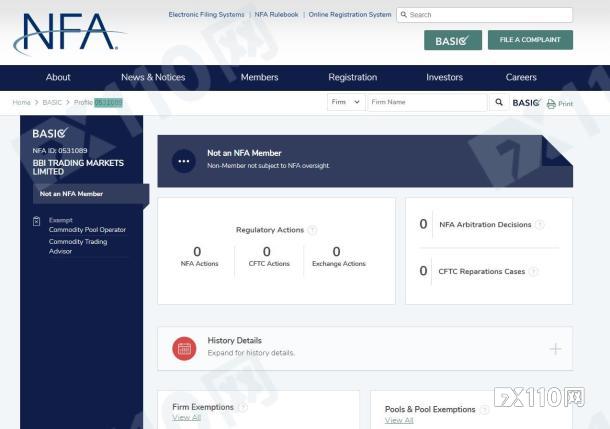Click the printer icon next to Print

551,104
